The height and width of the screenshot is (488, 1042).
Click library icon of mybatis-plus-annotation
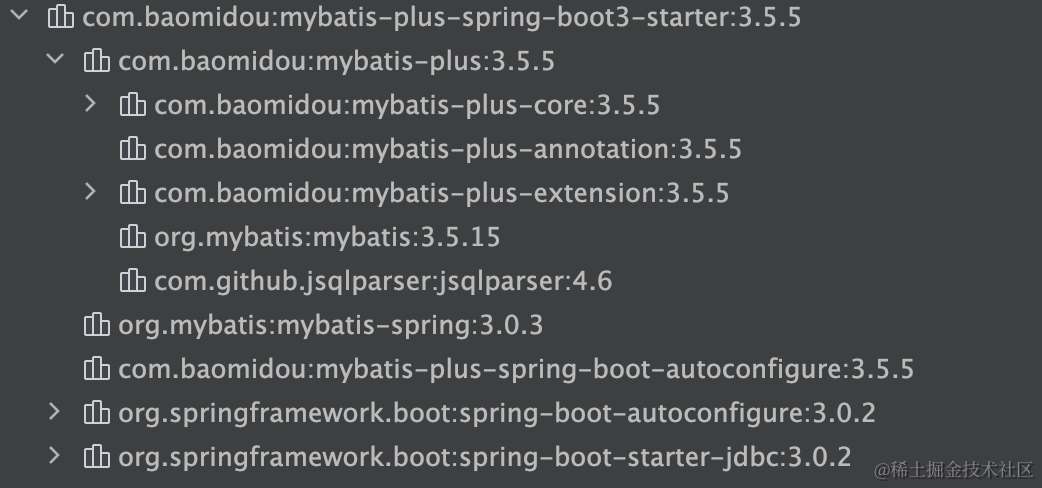click(133, 148)
